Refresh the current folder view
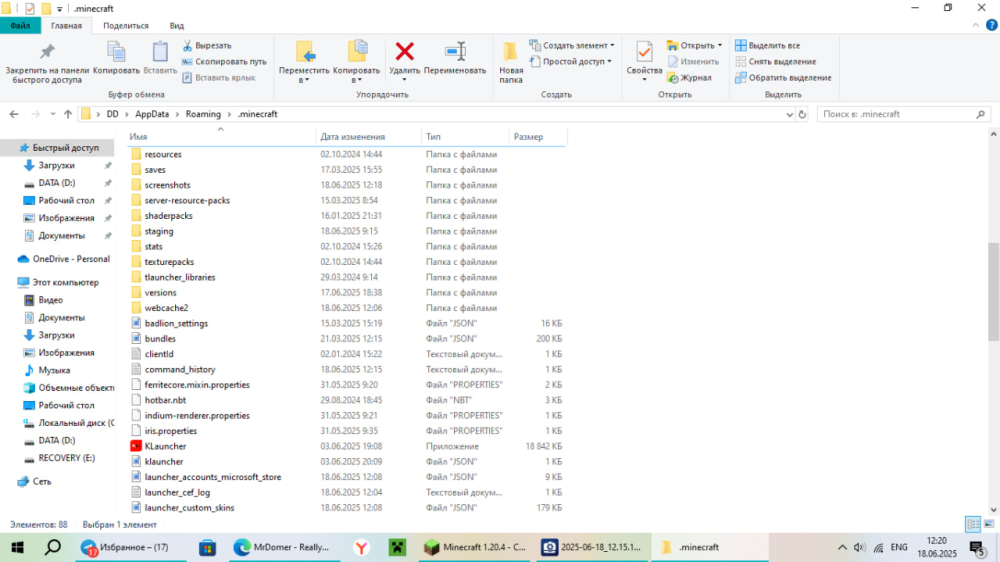This screenshot has width=1000, height=562. [x=802, y=114]
